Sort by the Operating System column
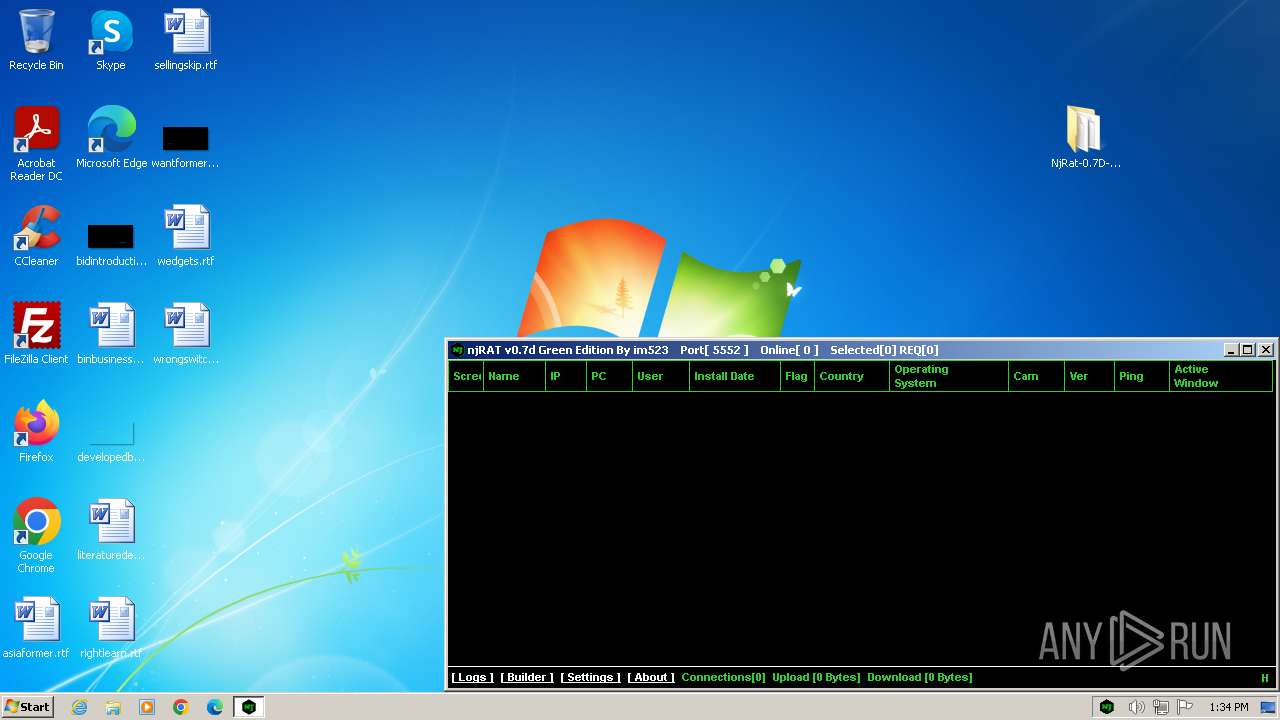This screenshot has width=1280, height=720. click(x=949, y=376)
